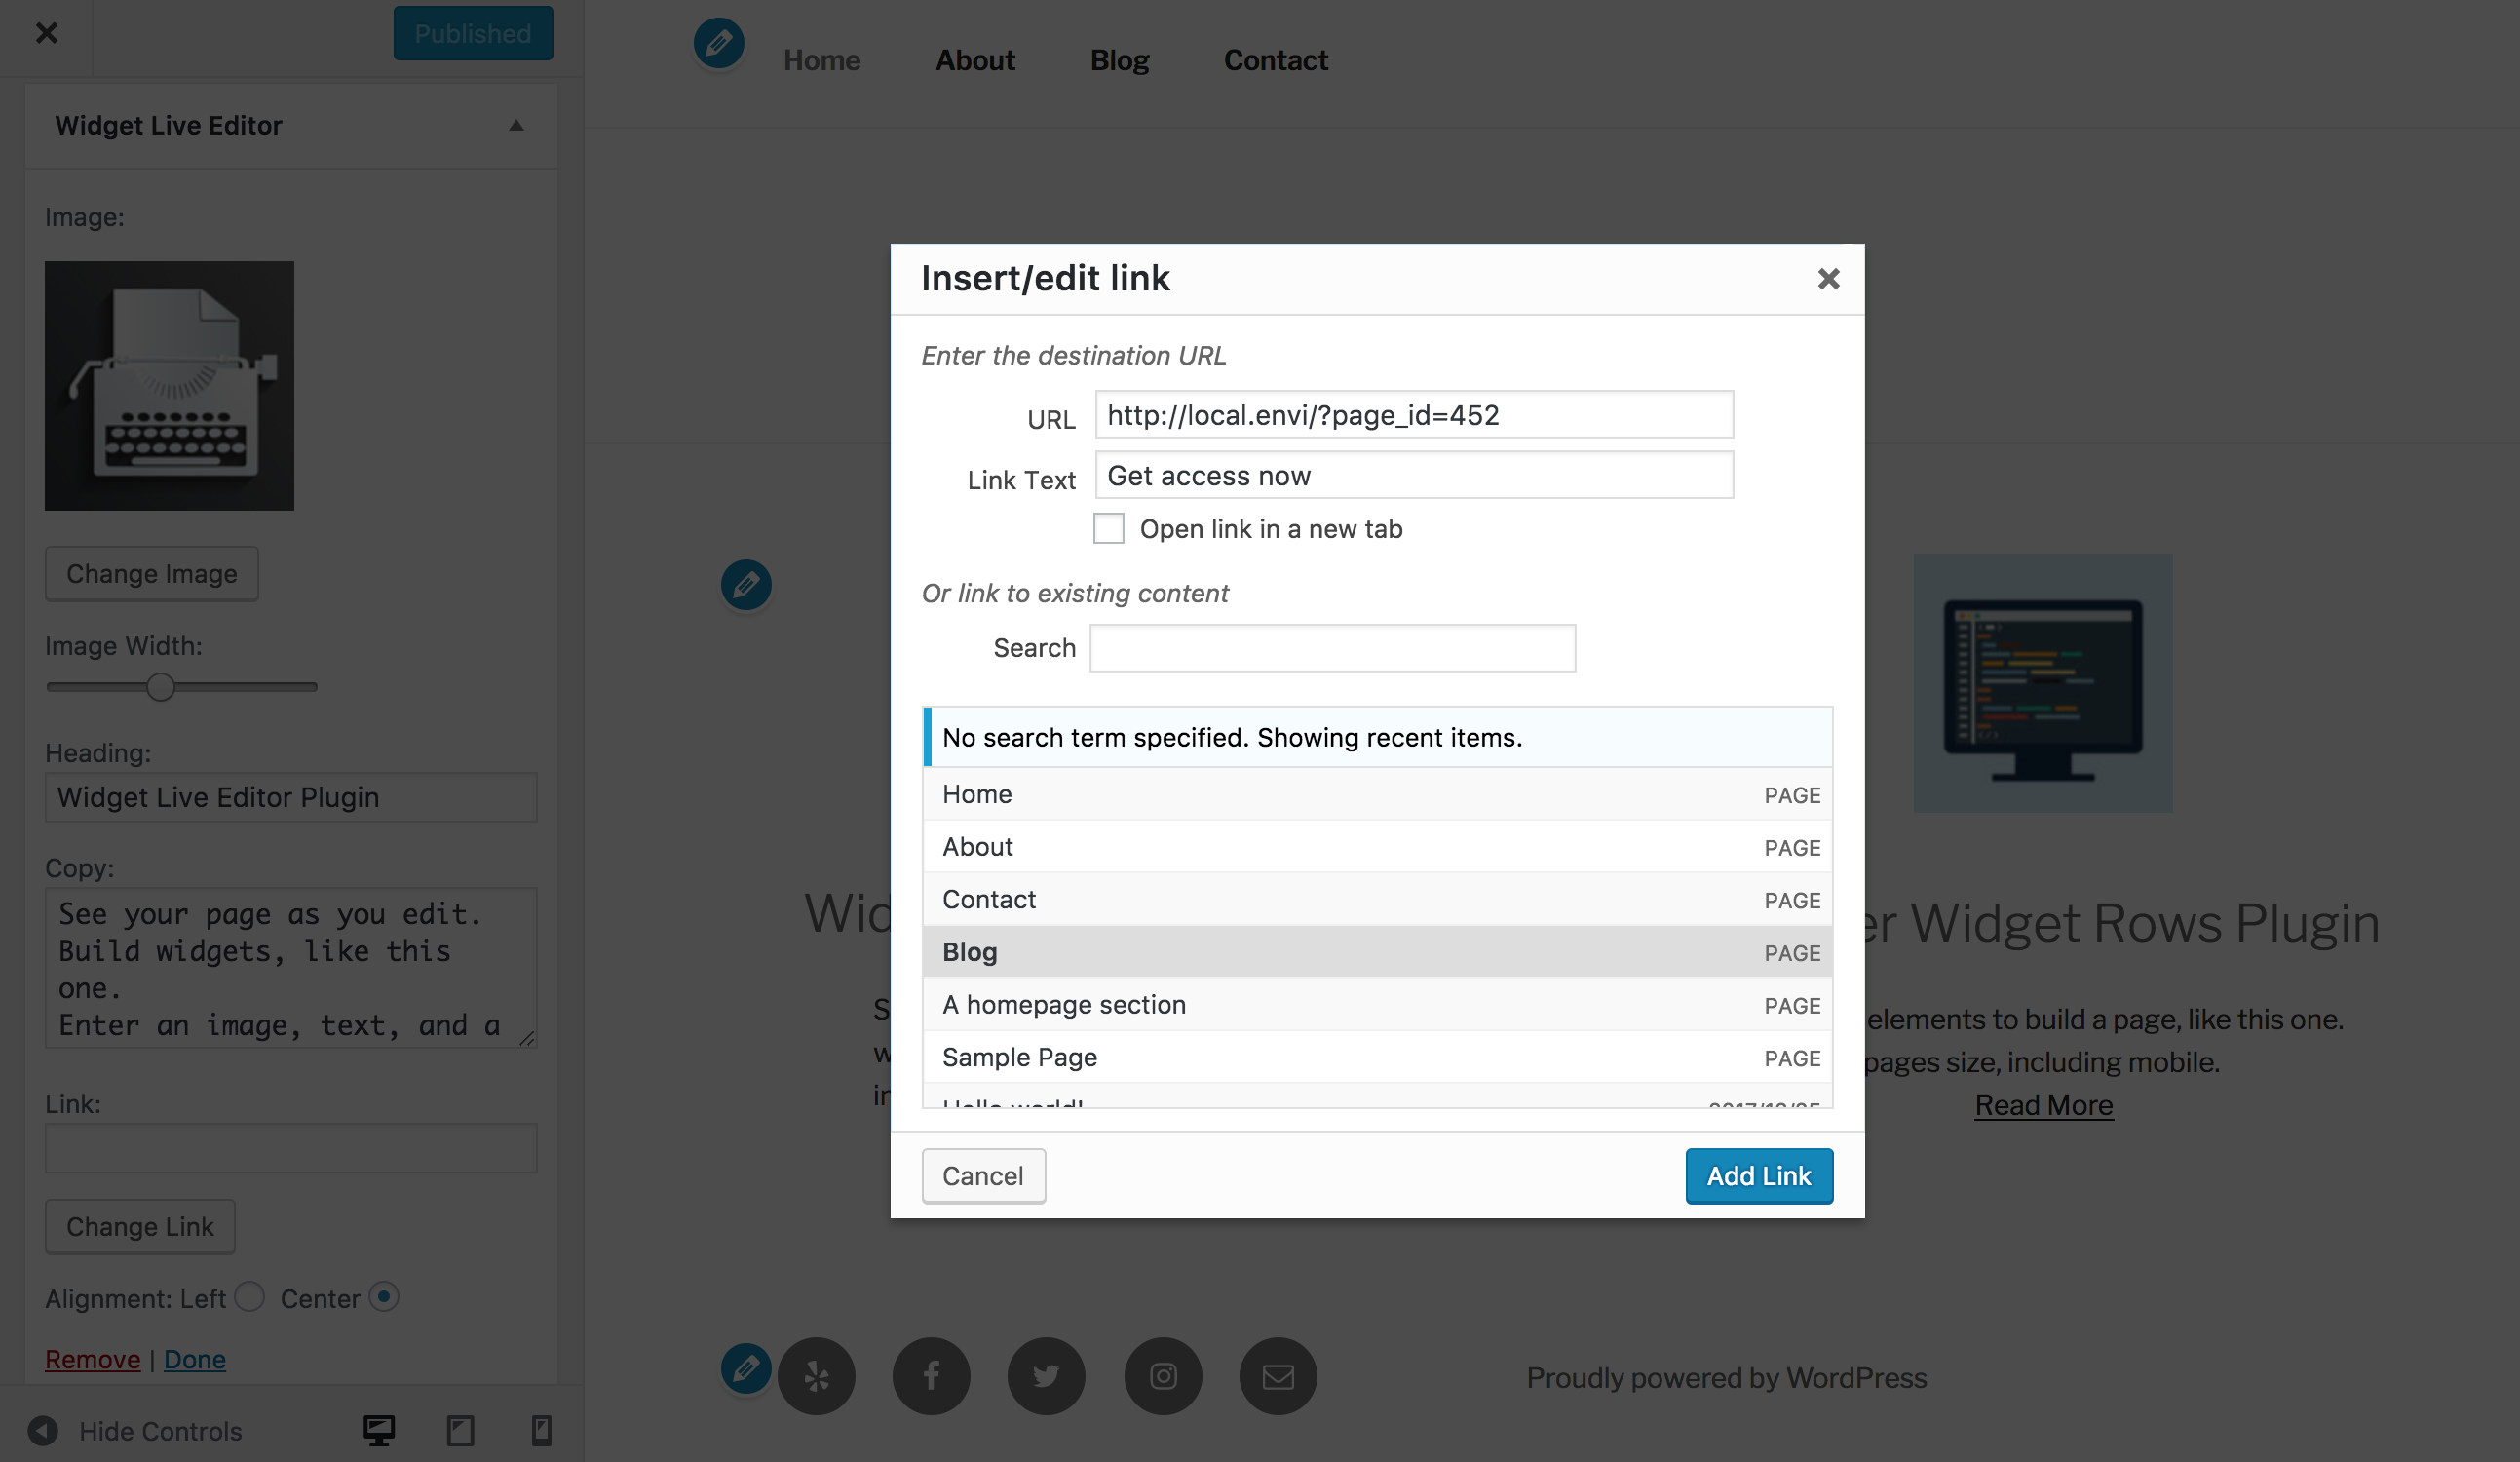
Task: Select Left alignment radio button
Action: (250, 1297)
